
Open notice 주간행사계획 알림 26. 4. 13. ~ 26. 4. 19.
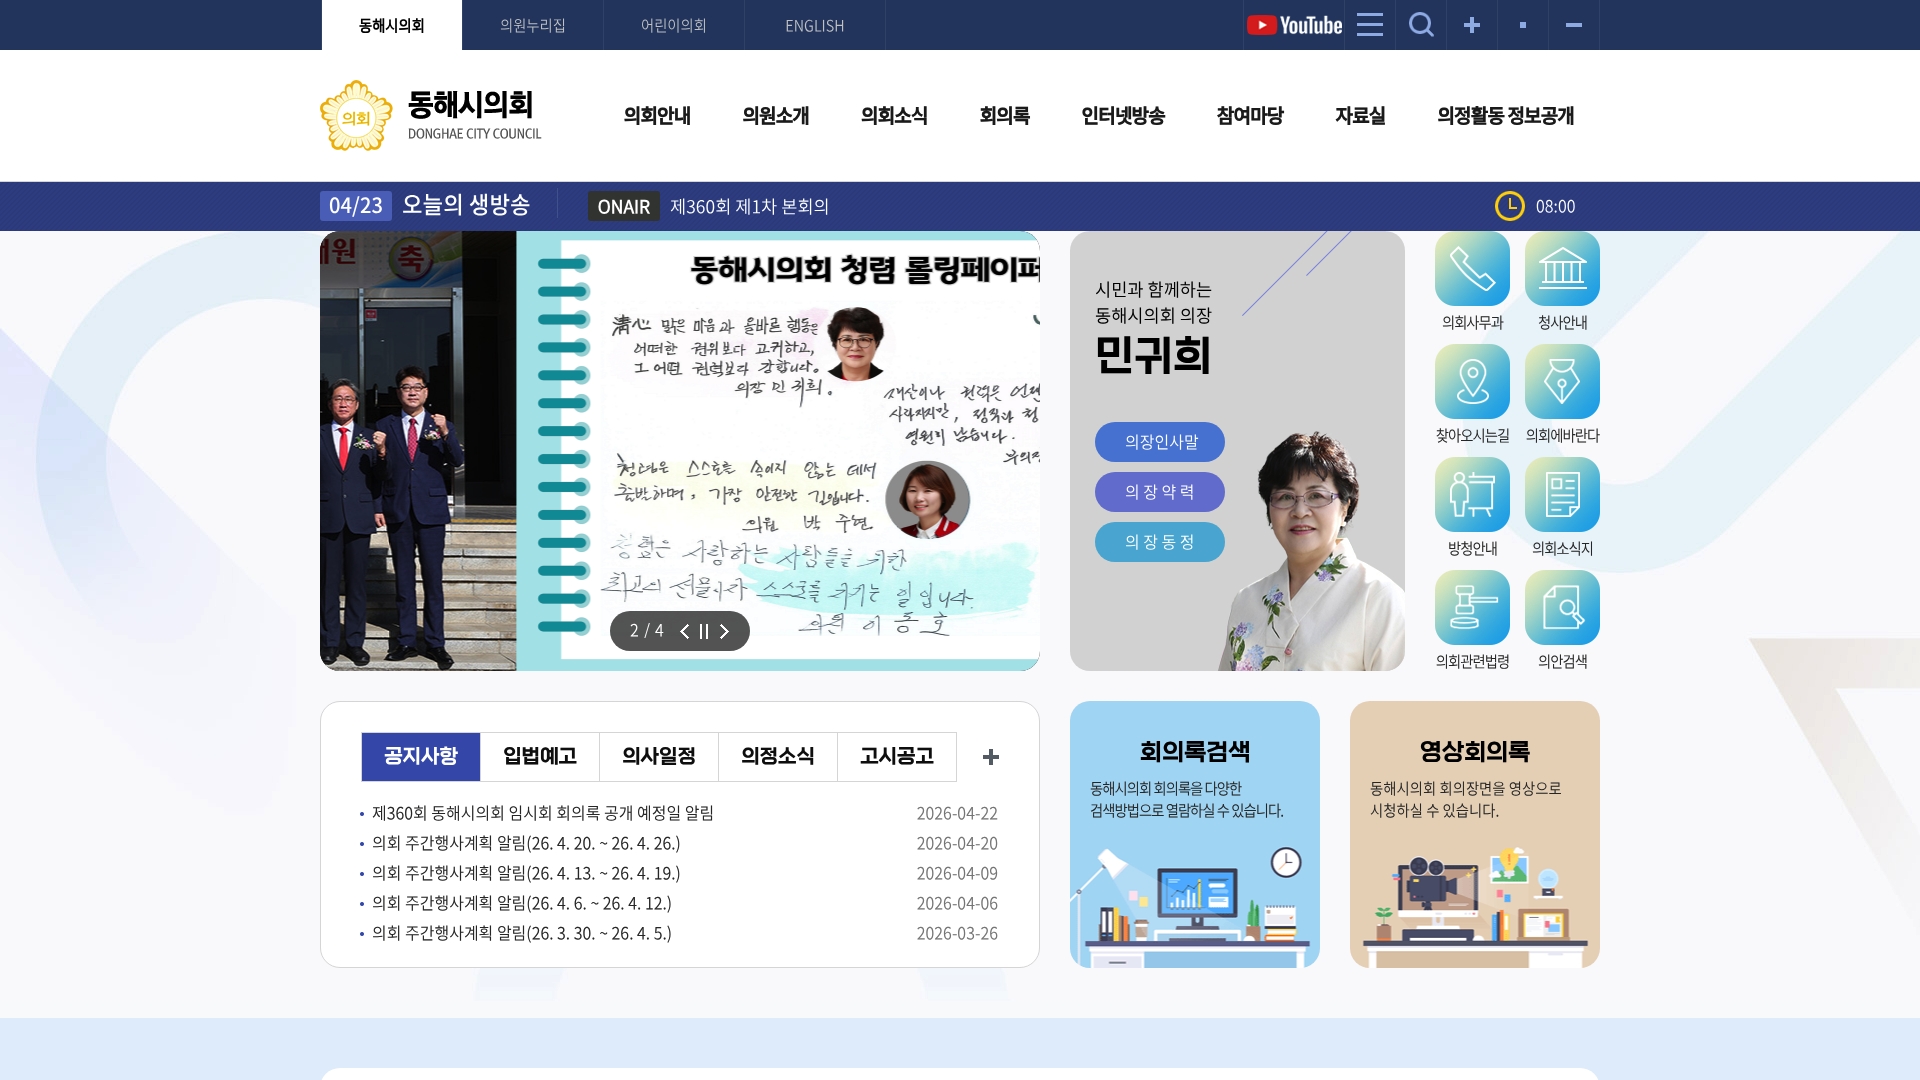point(526,873)
